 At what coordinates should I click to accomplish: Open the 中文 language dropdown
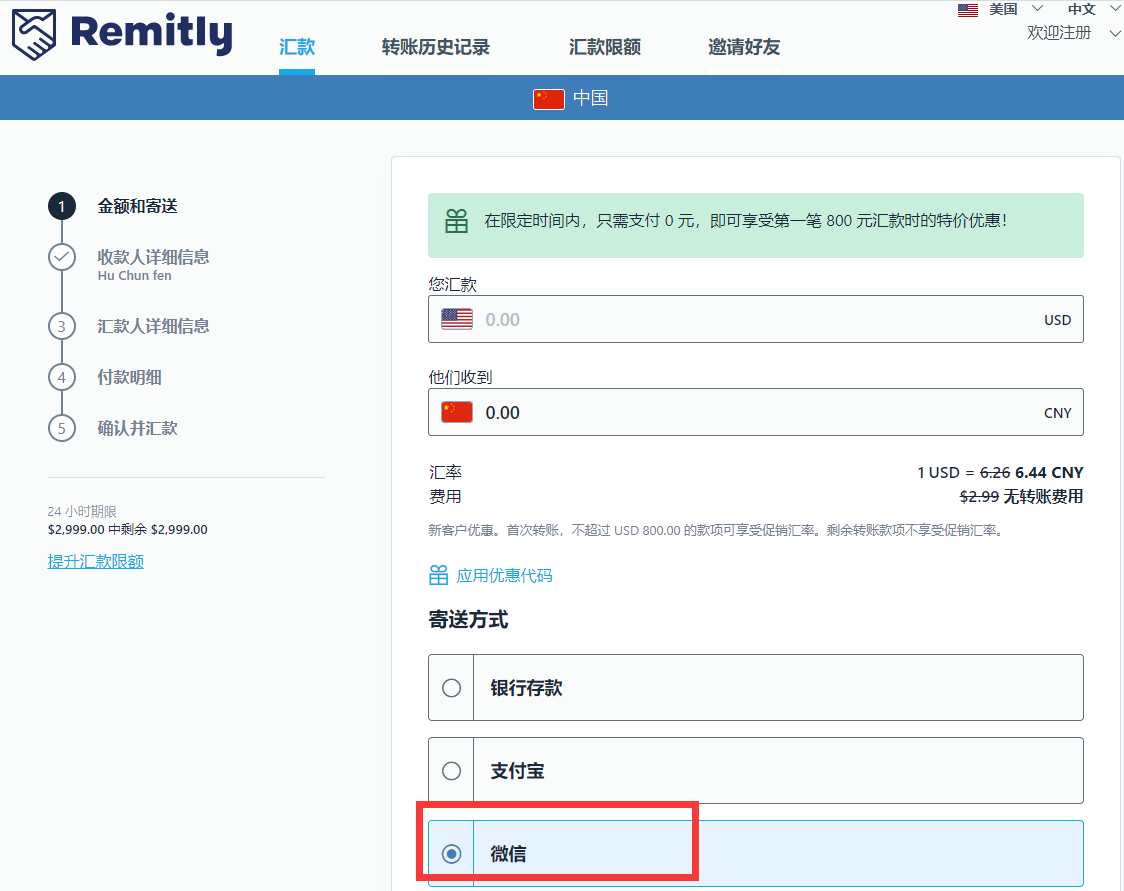click(1093, 10)
